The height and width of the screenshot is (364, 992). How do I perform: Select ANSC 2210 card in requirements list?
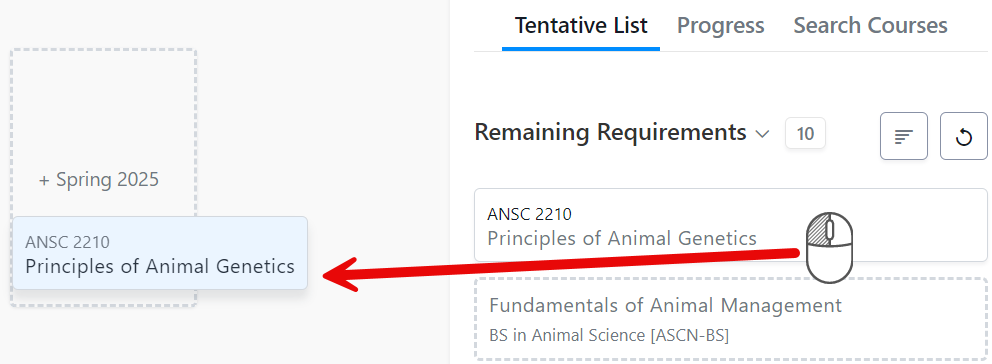click(731, 225)
